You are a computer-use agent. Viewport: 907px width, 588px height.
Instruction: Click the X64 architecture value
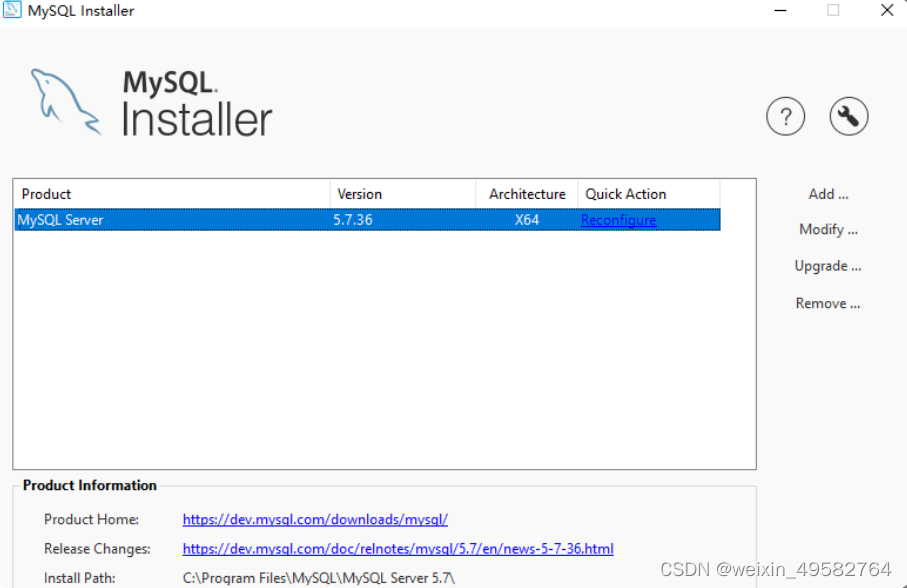(527, 220)
